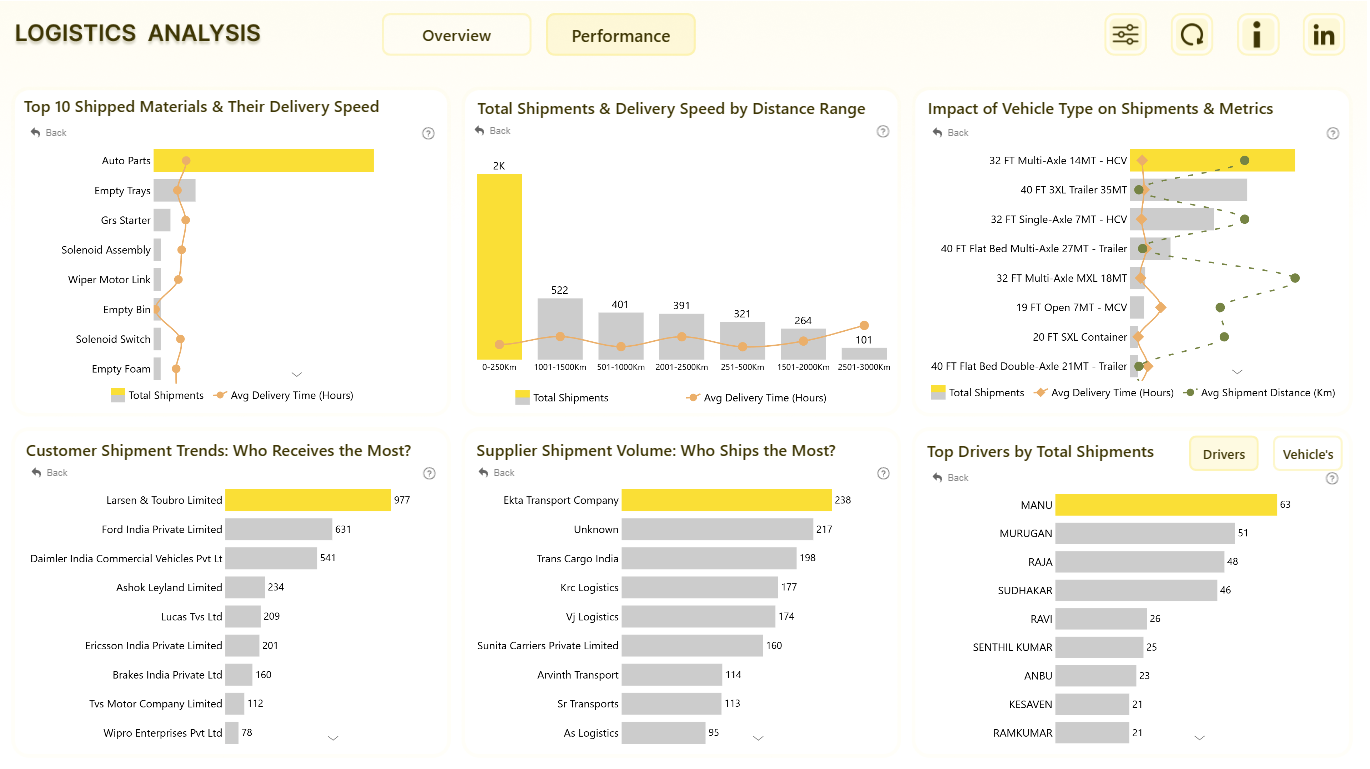1370x769 pixels.
Task: Click the refresh reset icon
Action: pos(1191,35)
